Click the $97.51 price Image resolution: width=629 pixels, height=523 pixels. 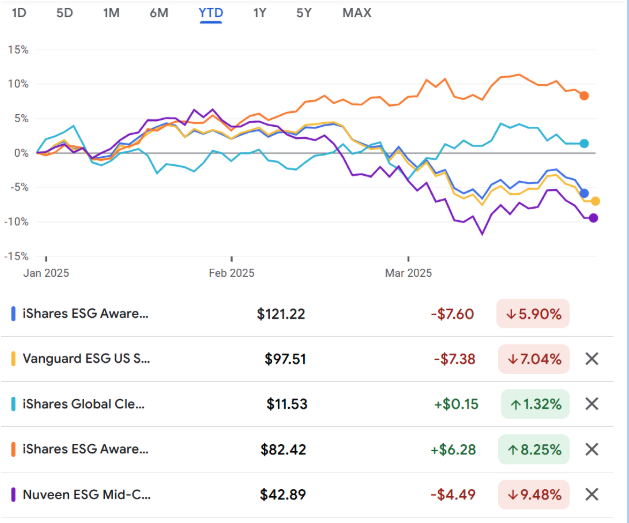pyautogui.click(x=285, y=359)
